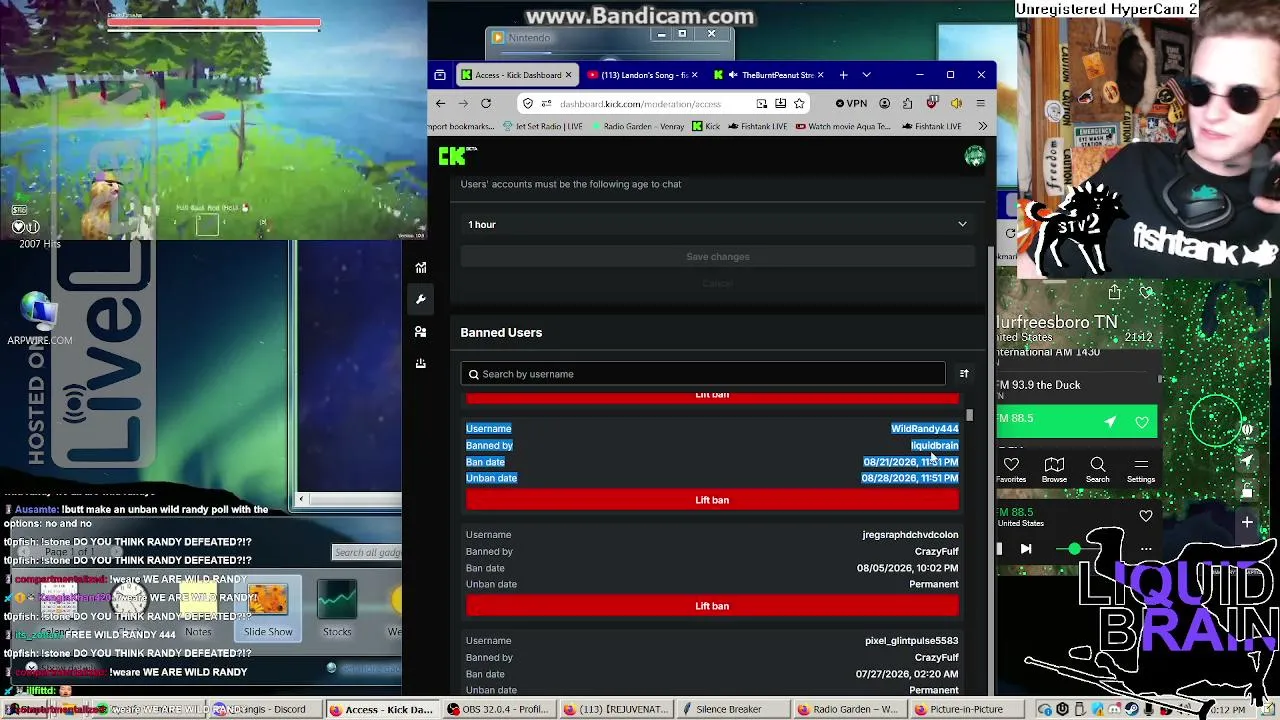Select FM 93.9 the Duck station
1280x720 pixels.
[1077, 385]
